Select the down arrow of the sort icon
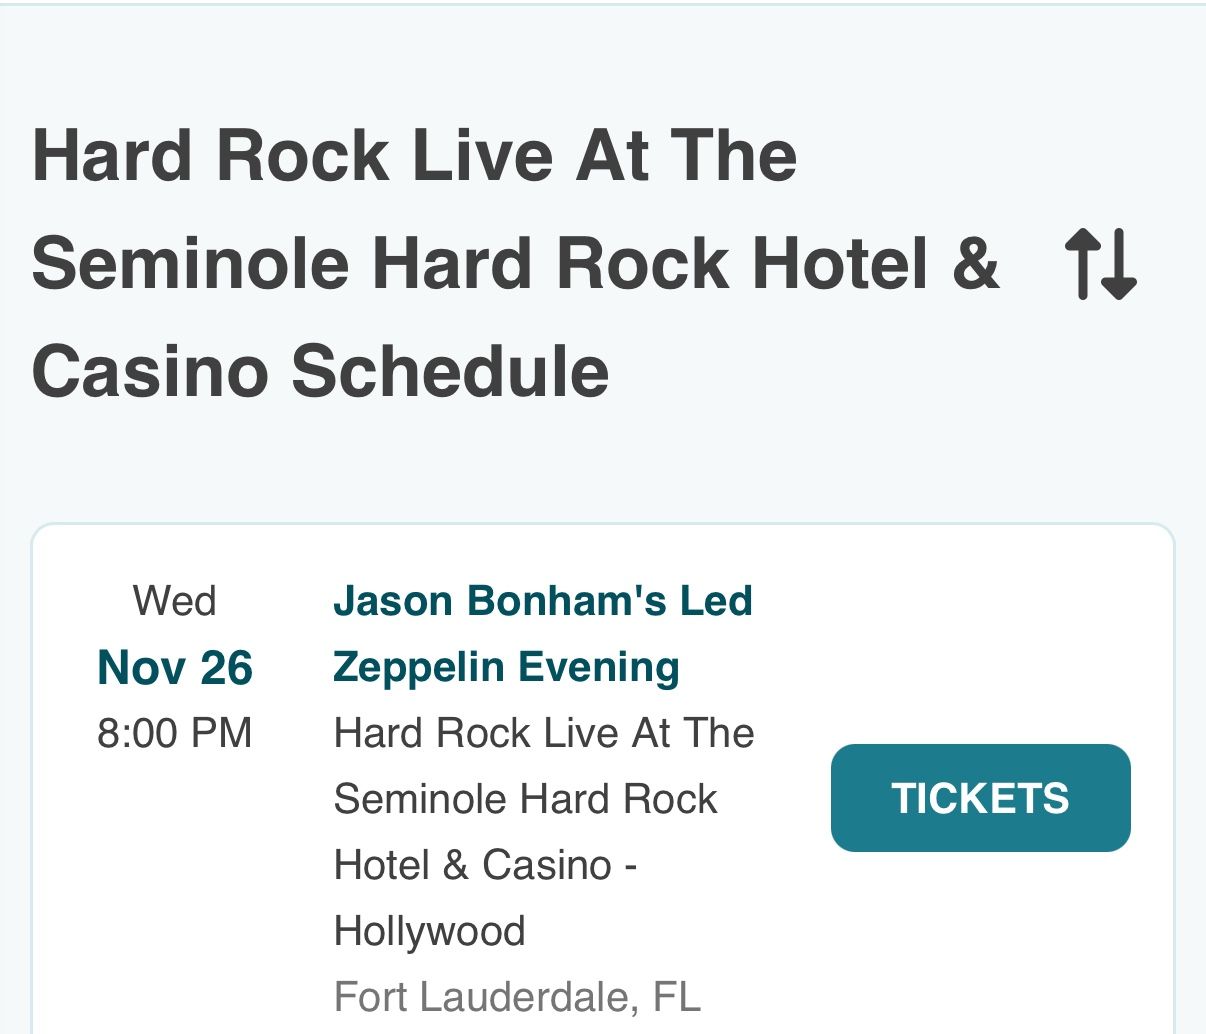The image size is (1206, 1034). point(1117,266)
